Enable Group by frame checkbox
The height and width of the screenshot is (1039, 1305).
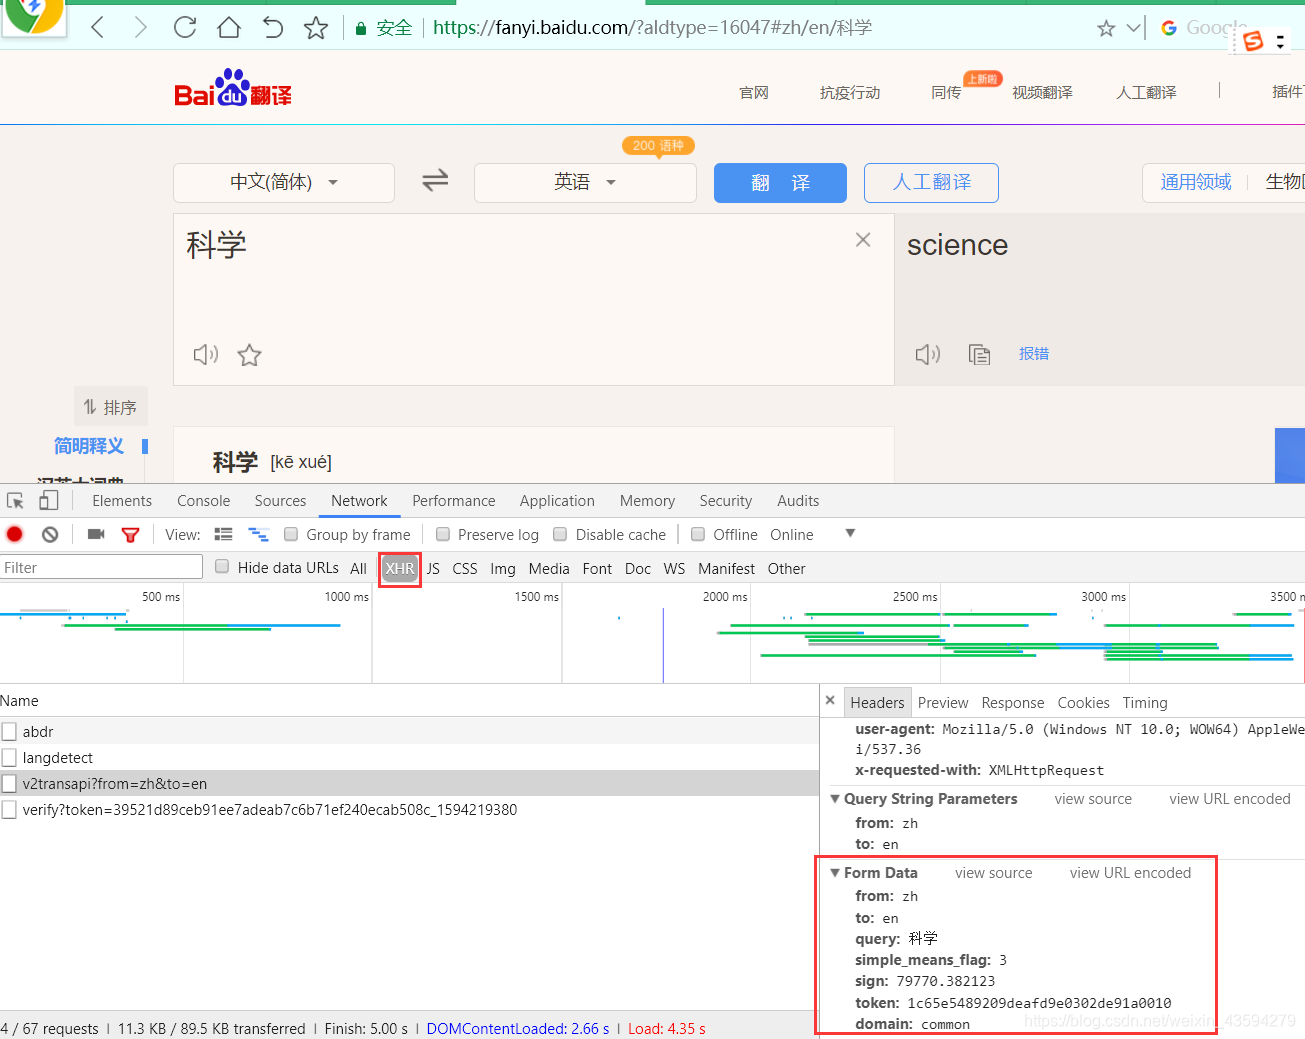[x=291, y=534]
